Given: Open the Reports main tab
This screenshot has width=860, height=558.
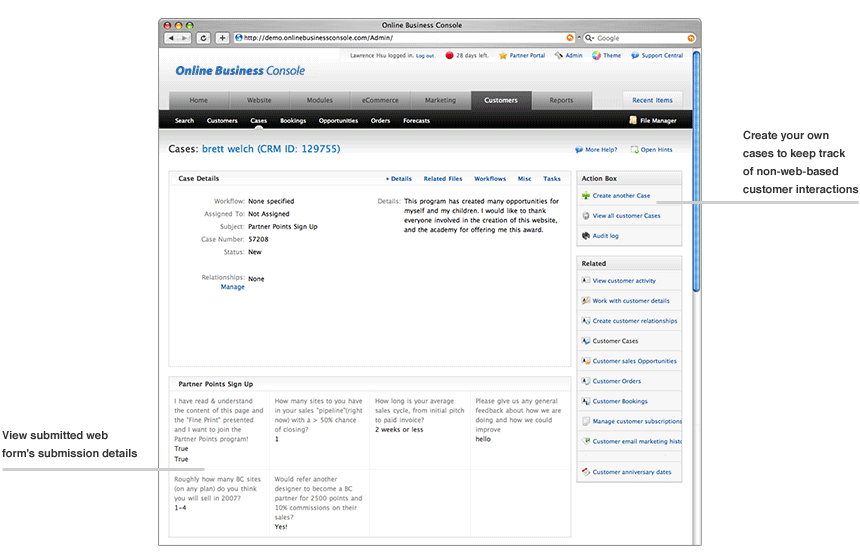Looking at the screenshot, I should click(561, 100).
